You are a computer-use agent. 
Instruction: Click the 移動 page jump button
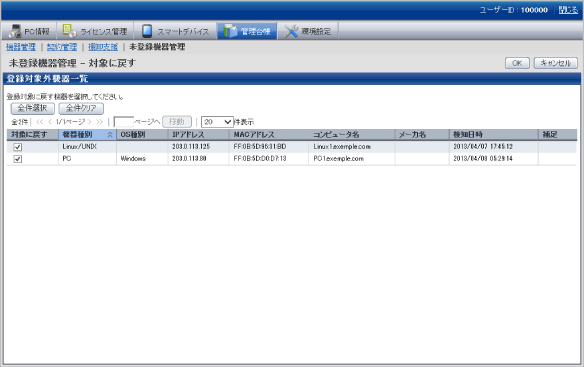[x=177, y=122]
